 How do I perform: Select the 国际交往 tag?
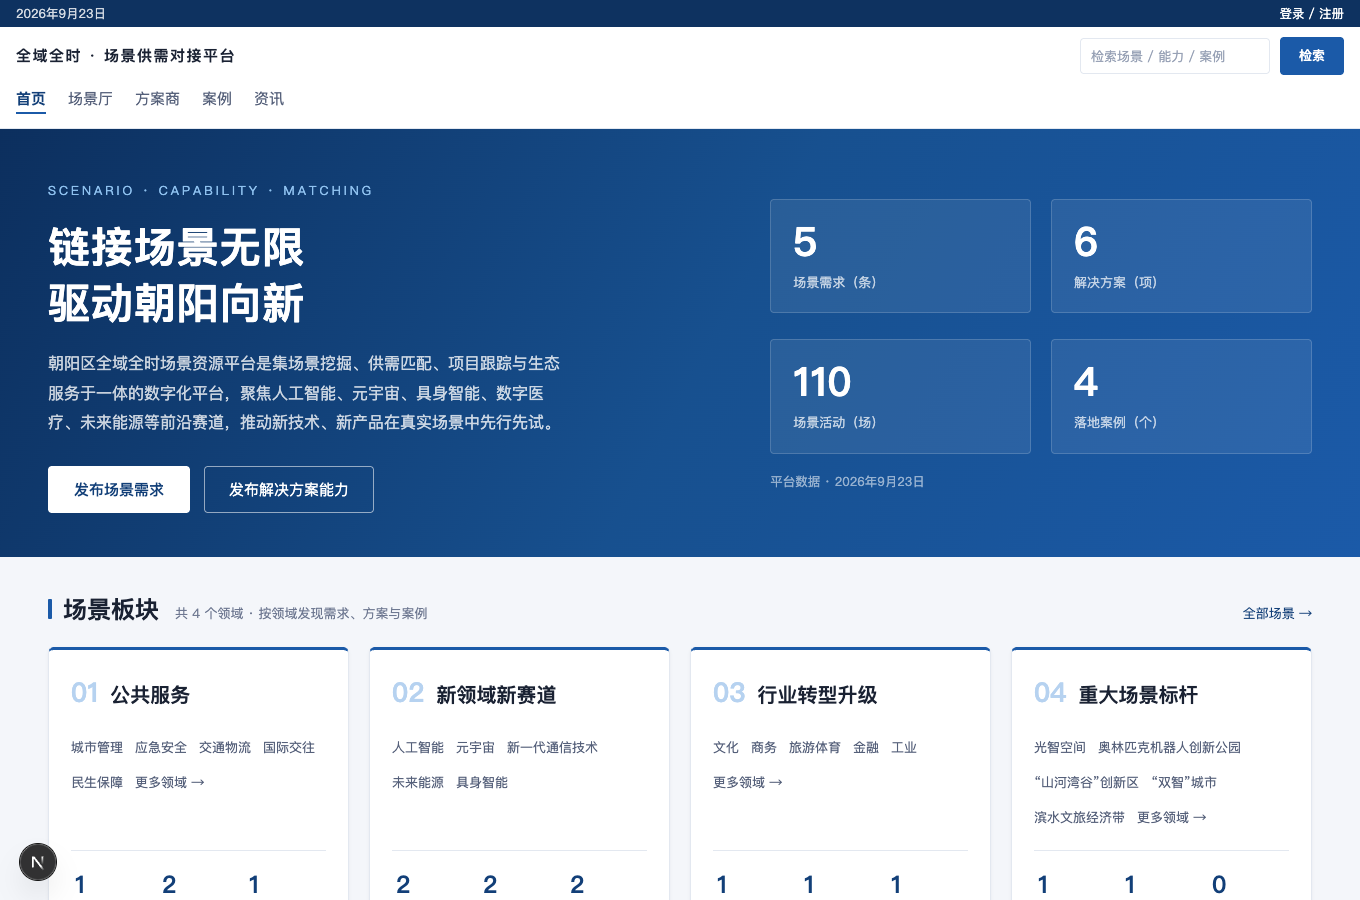(x=289, y=748)
